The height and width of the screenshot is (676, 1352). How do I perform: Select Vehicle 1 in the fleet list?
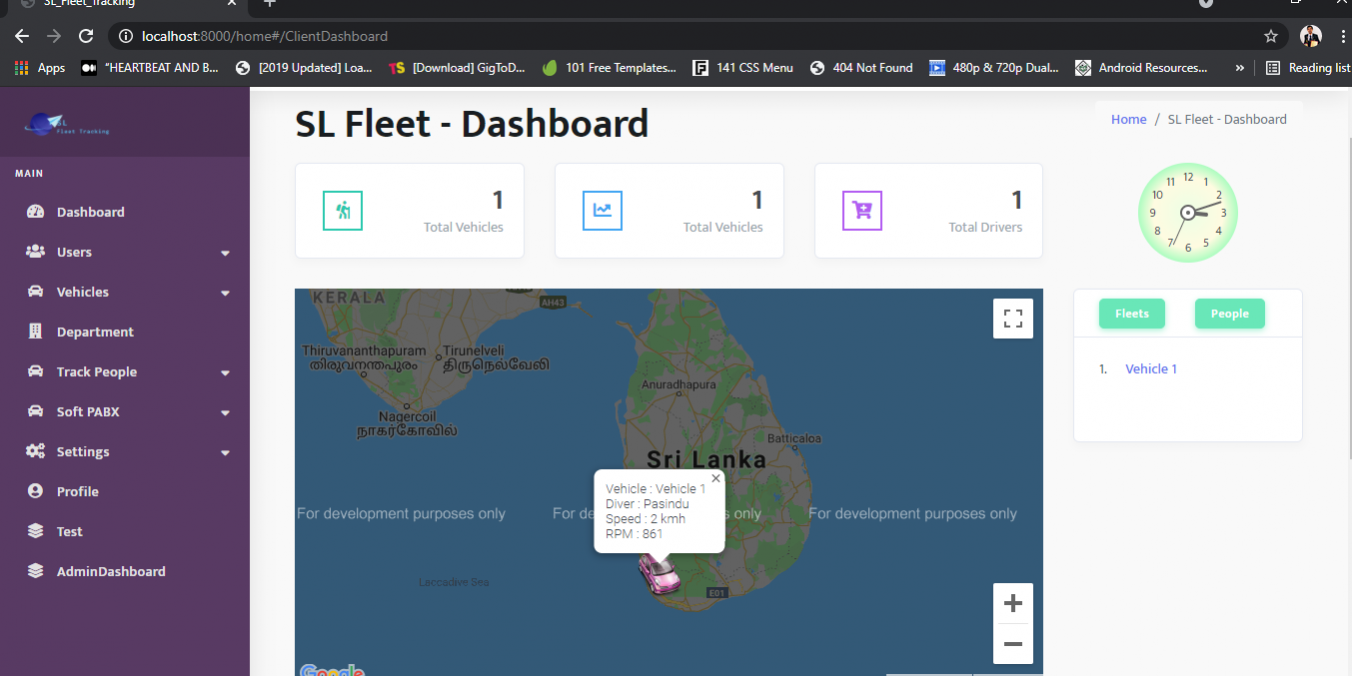[1150, 368]
